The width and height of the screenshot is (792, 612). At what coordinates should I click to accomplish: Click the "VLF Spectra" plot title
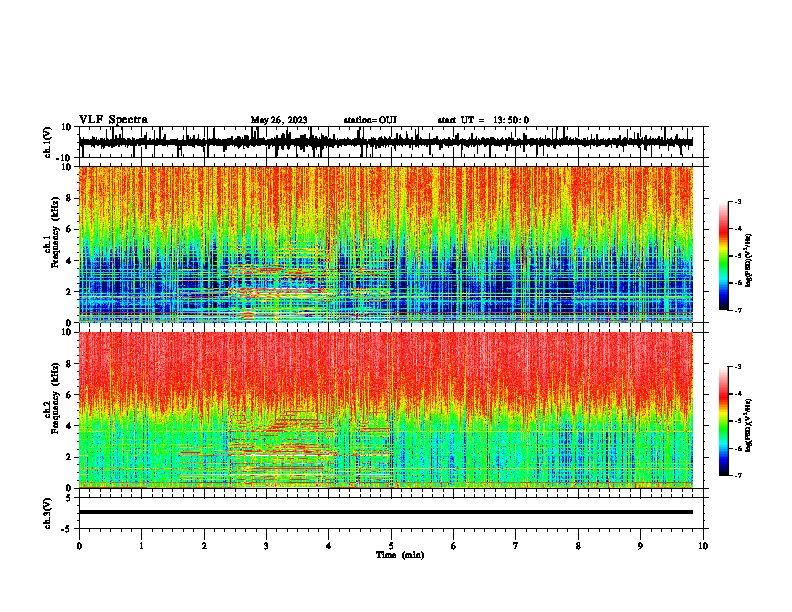point(113,120)
